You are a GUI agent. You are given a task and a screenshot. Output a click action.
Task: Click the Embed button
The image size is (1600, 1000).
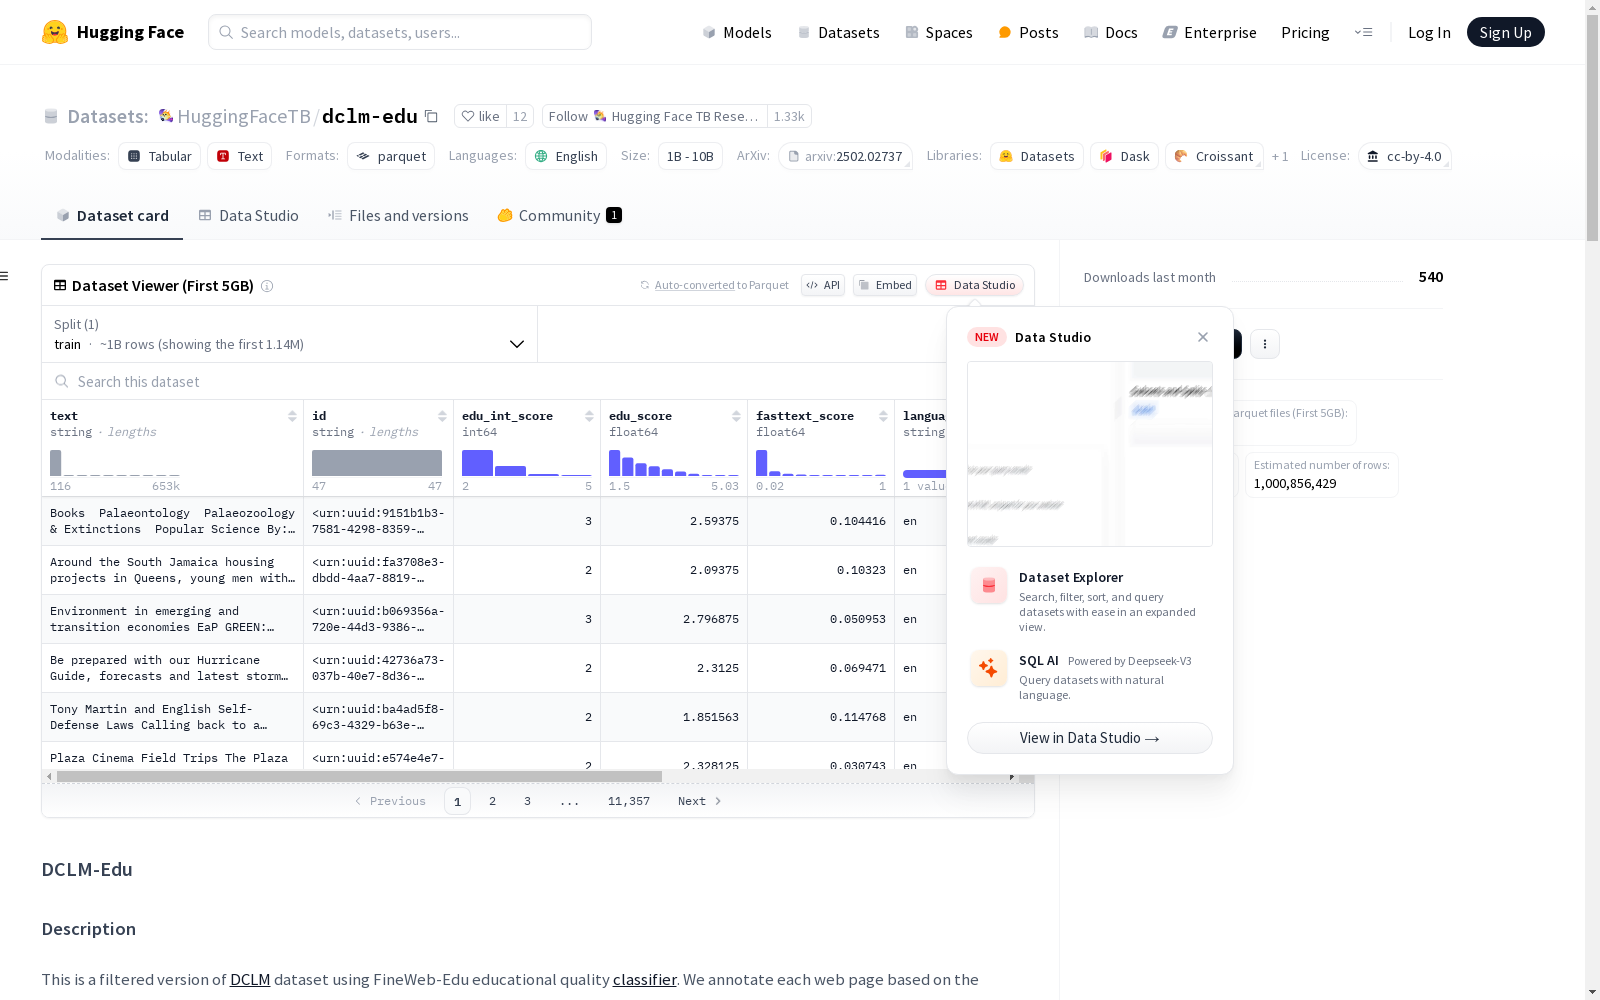[x=885, y=285]
